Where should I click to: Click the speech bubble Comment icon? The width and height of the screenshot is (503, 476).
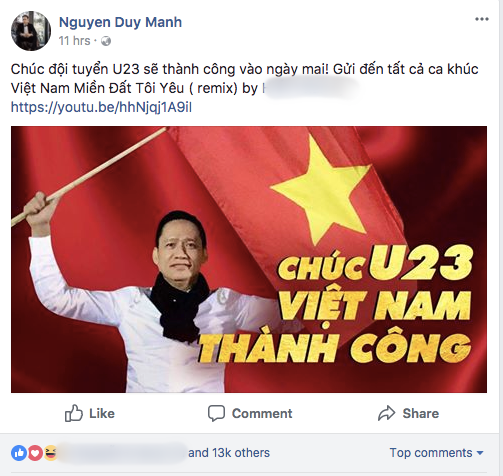216,414
